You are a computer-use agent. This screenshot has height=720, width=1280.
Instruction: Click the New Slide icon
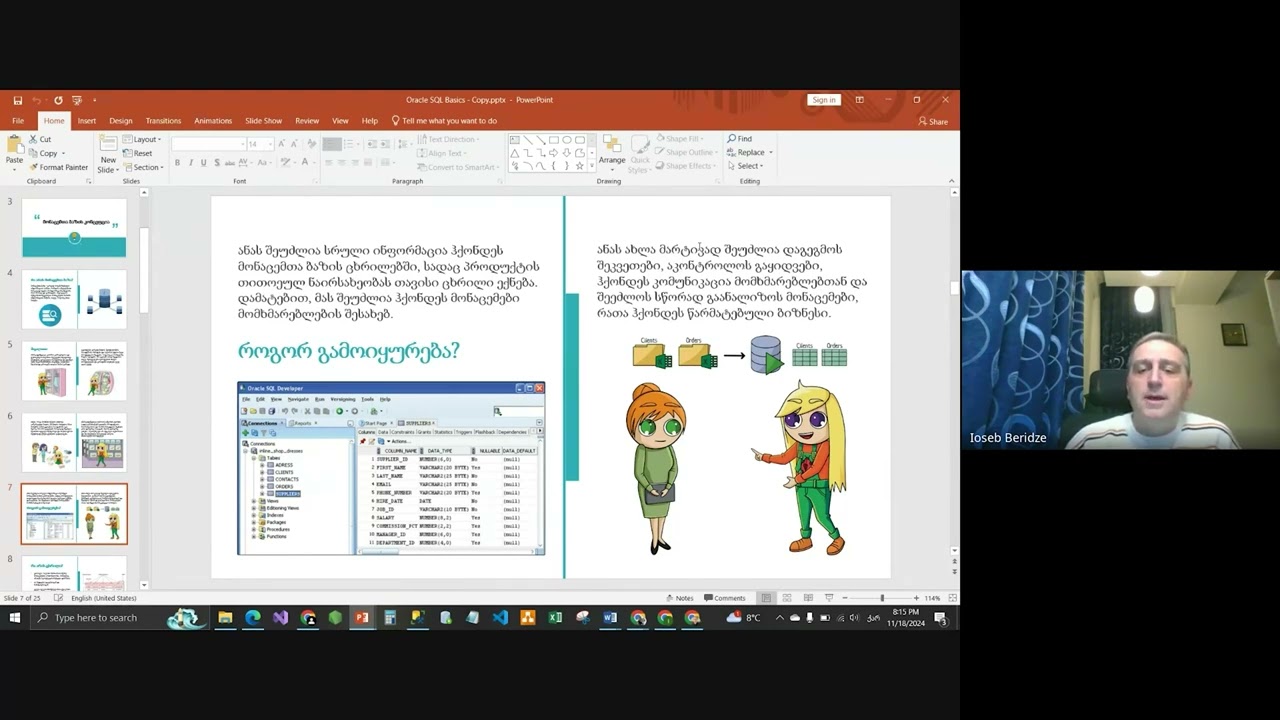coord(107,146)
